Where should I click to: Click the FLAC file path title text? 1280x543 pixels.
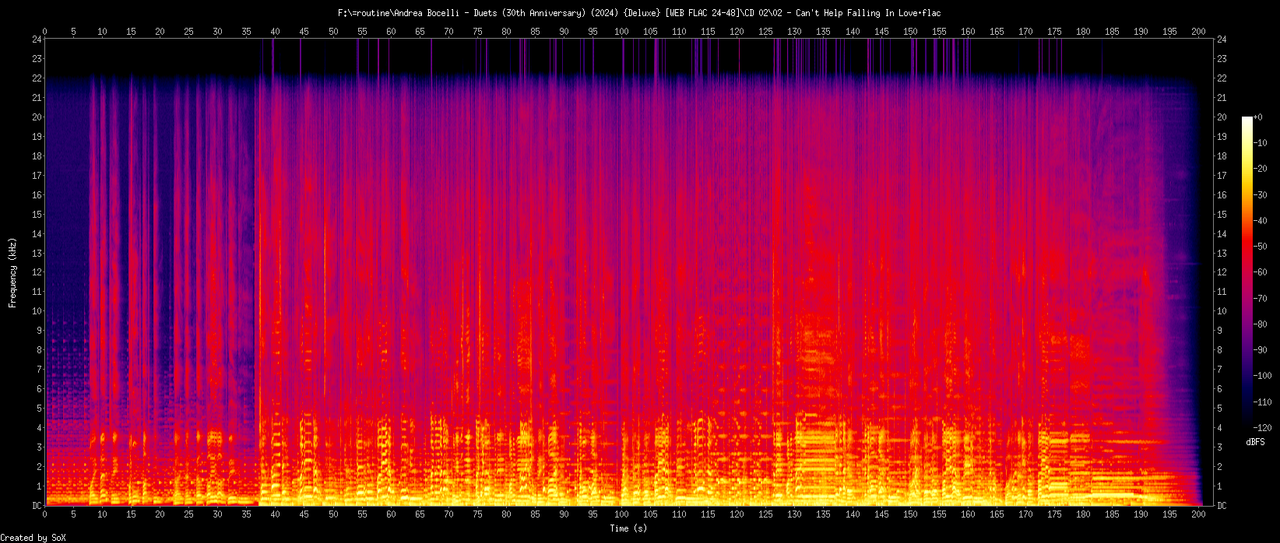tap(640, 13)
